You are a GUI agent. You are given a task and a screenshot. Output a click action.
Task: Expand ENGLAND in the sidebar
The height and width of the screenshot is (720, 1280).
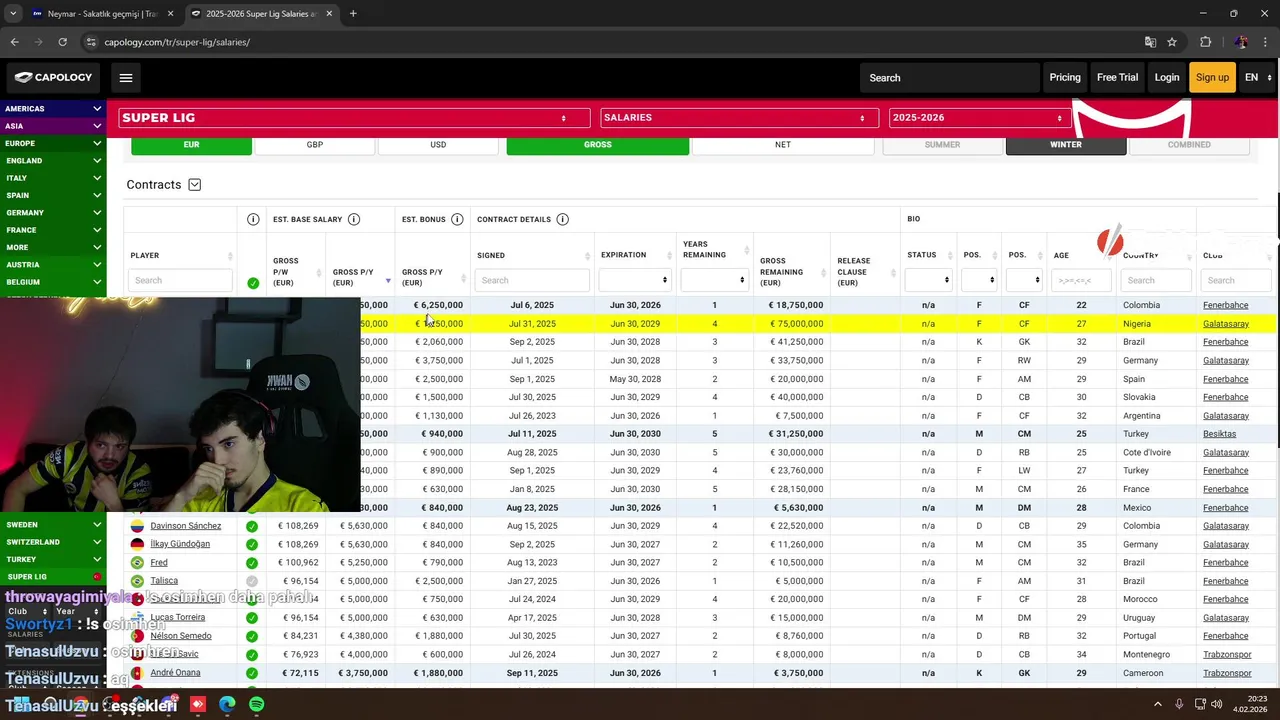point(53,161)
